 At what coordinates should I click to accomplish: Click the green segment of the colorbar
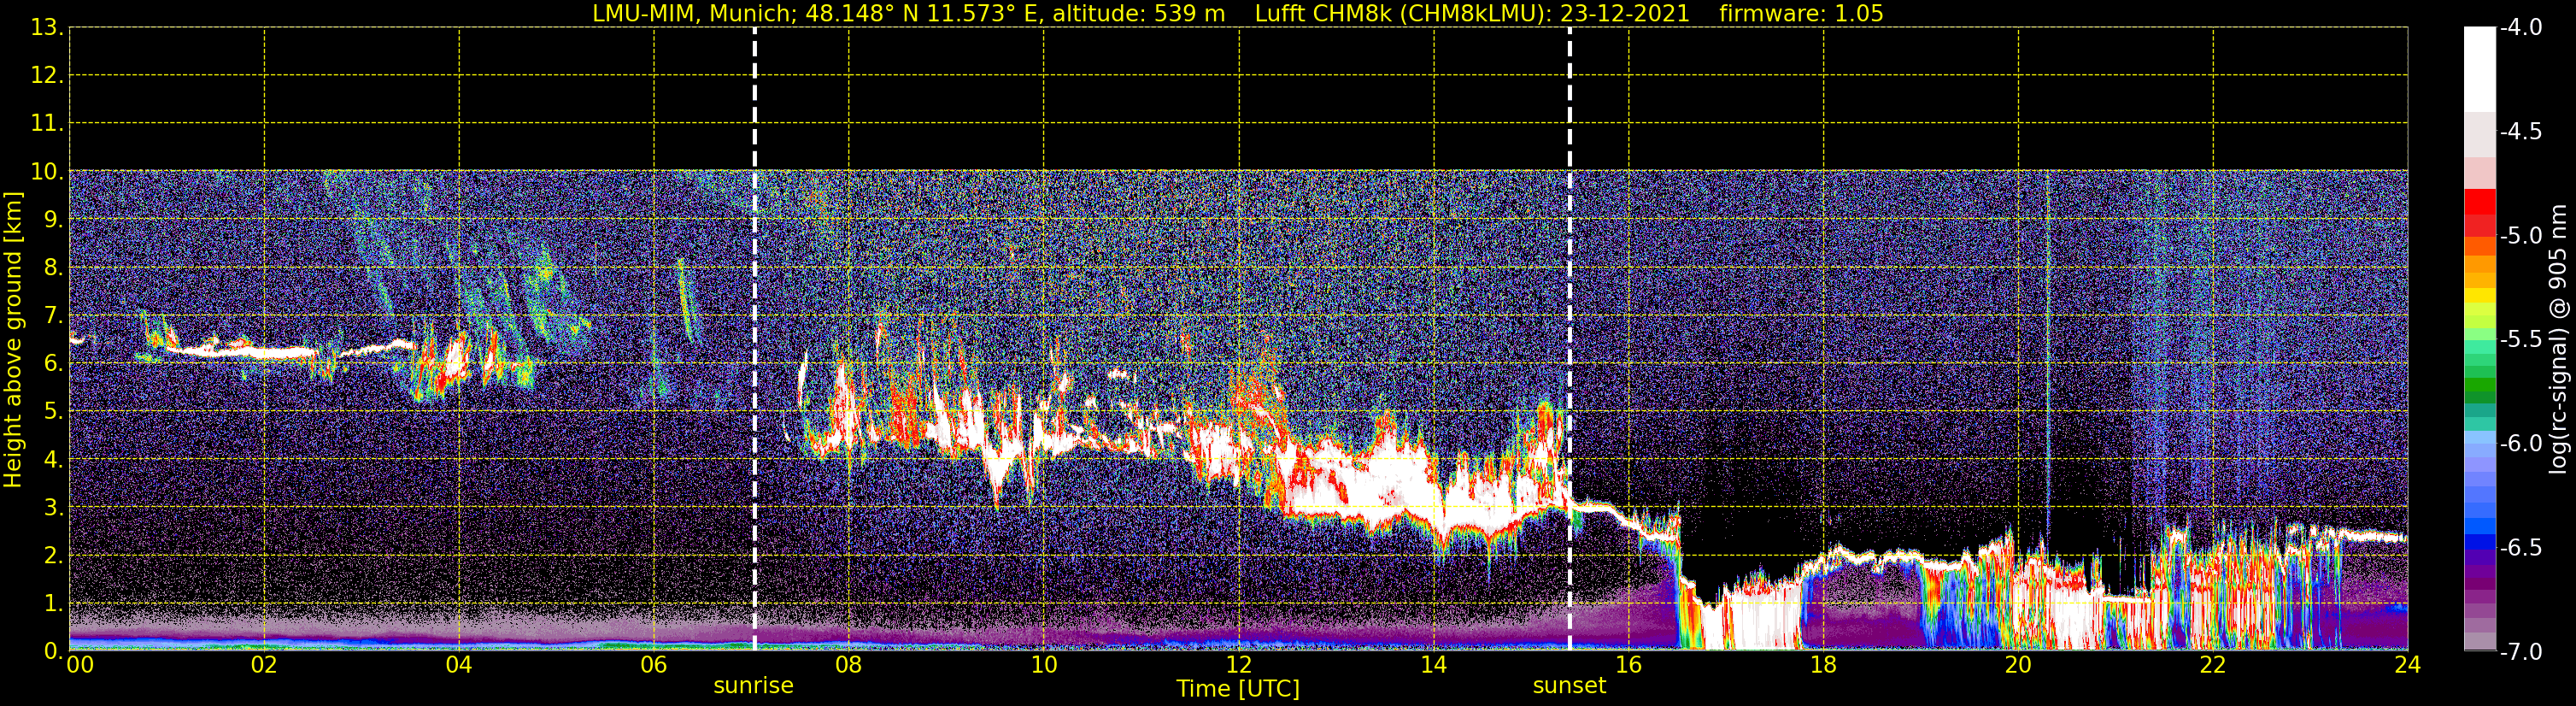(2480, 384)
